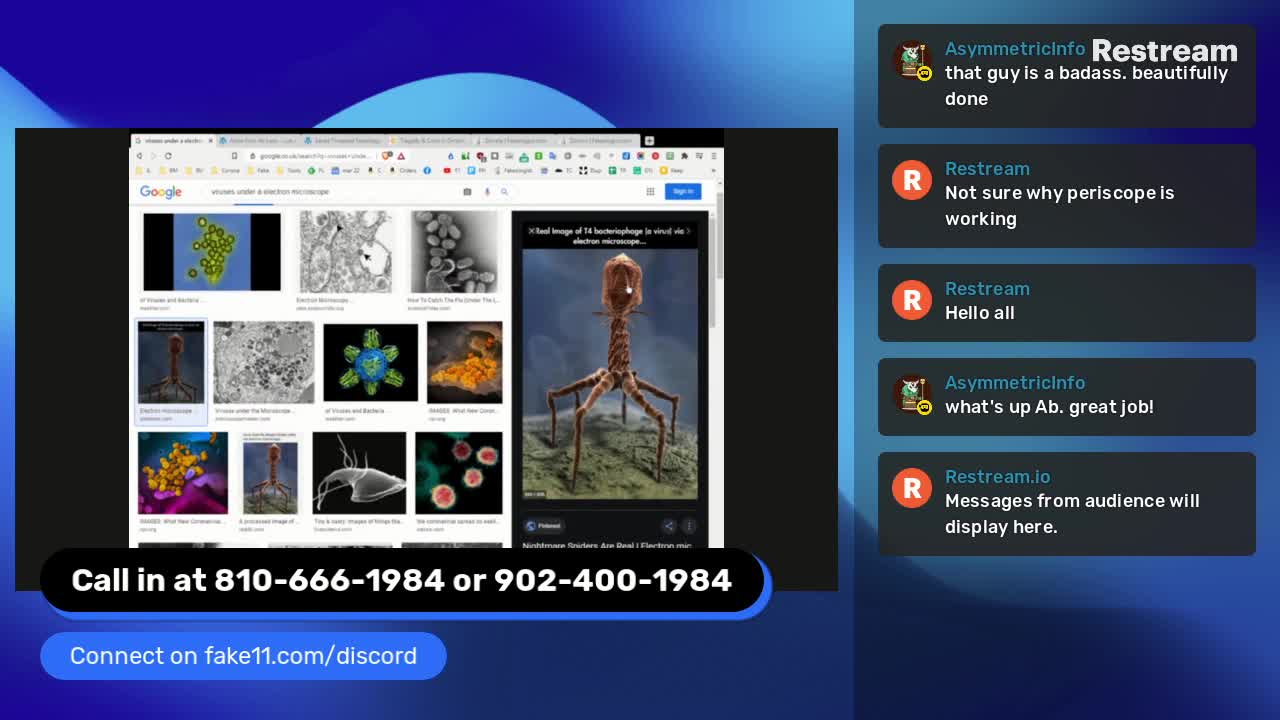The height and width of the screenshot is (720, 1280).
Task: Click Restream.io avatar on audience message
Action: click(x=912, y=488)
